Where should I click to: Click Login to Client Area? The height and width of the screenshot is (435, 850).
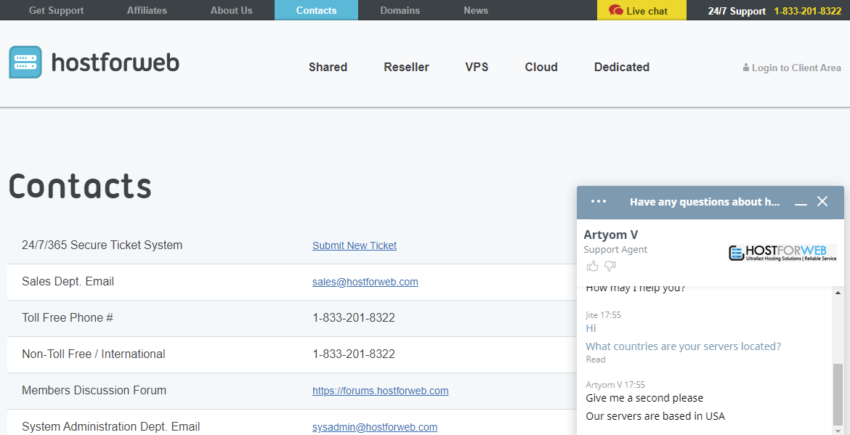tap(796, 68)
